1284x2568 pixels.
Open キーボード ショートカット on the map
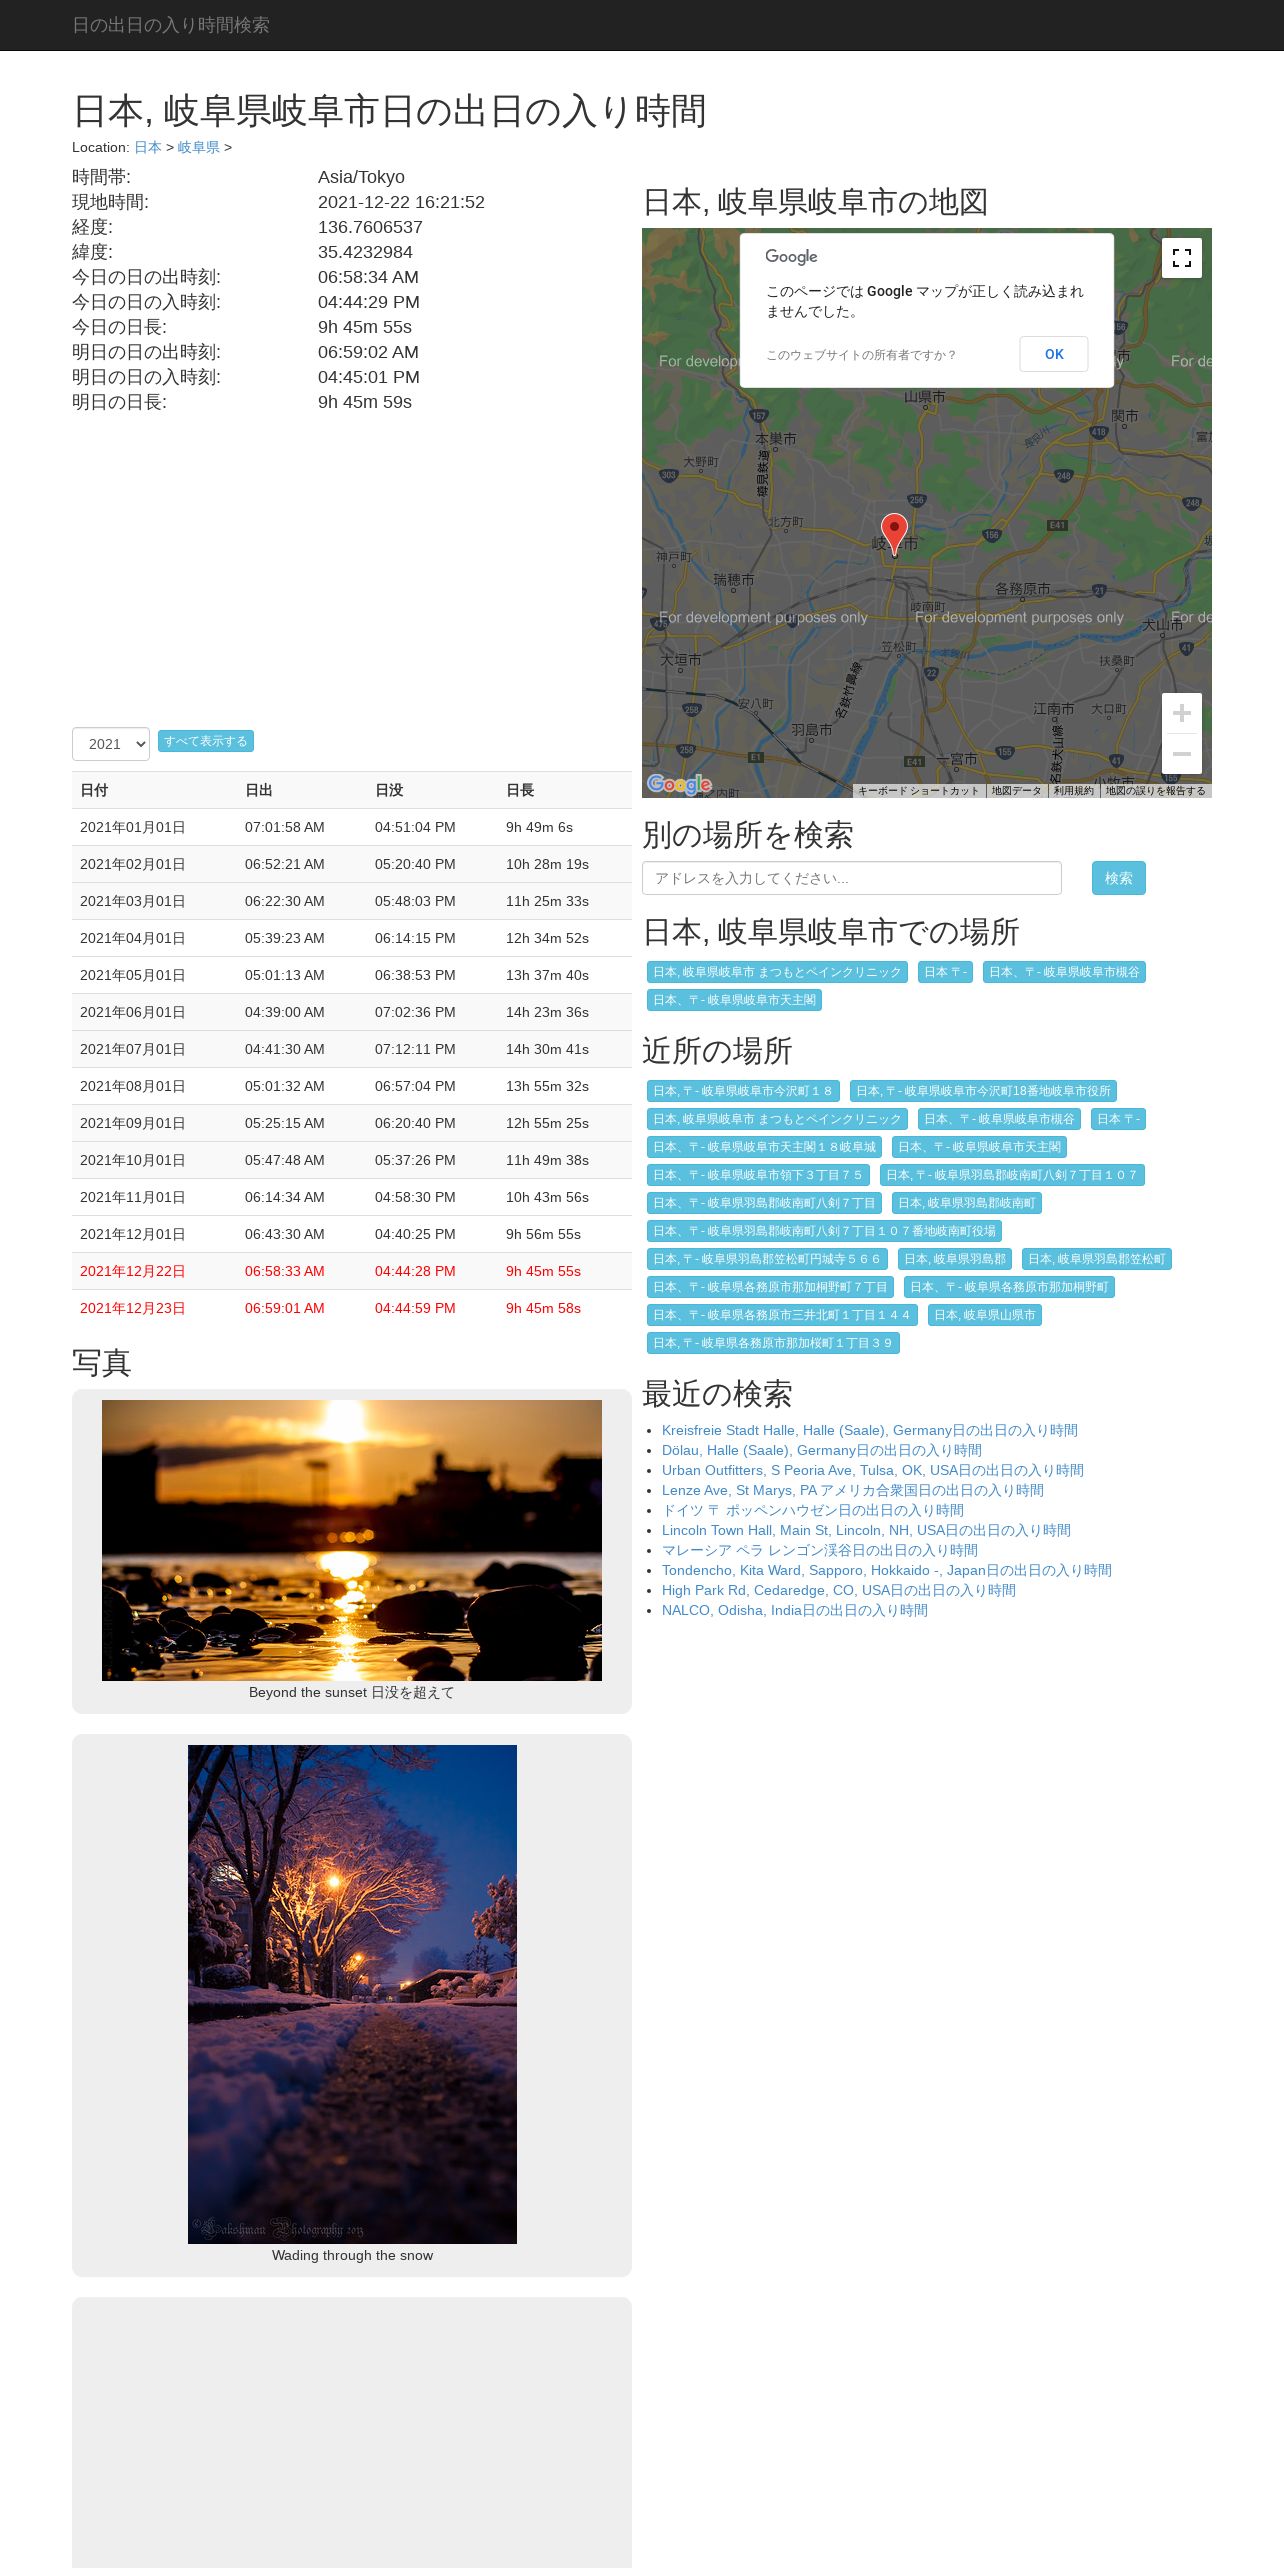coord(918,791)
